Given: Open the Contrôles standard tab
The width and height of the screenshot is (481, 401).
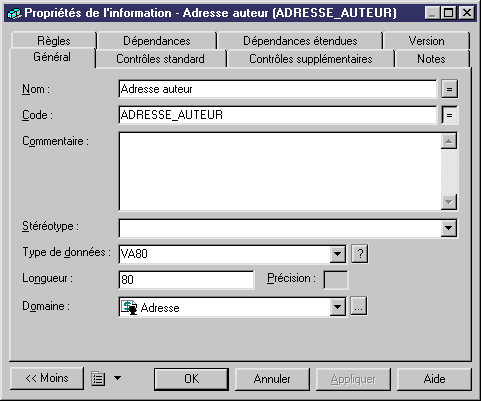Looking at the screenshot, I should (x=160, y=59).
